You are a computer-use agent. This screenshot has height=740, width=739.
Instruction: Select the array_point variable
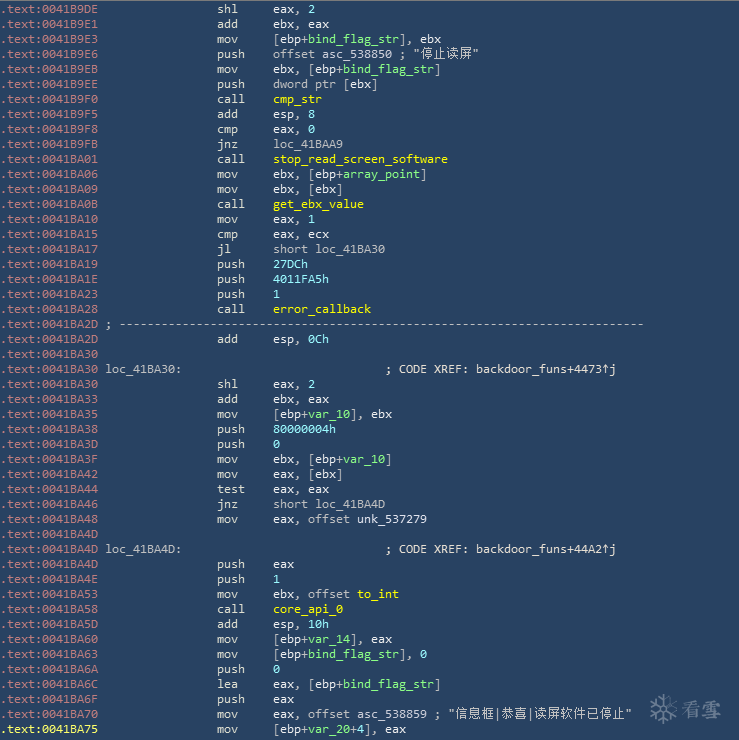click(381, 175)
